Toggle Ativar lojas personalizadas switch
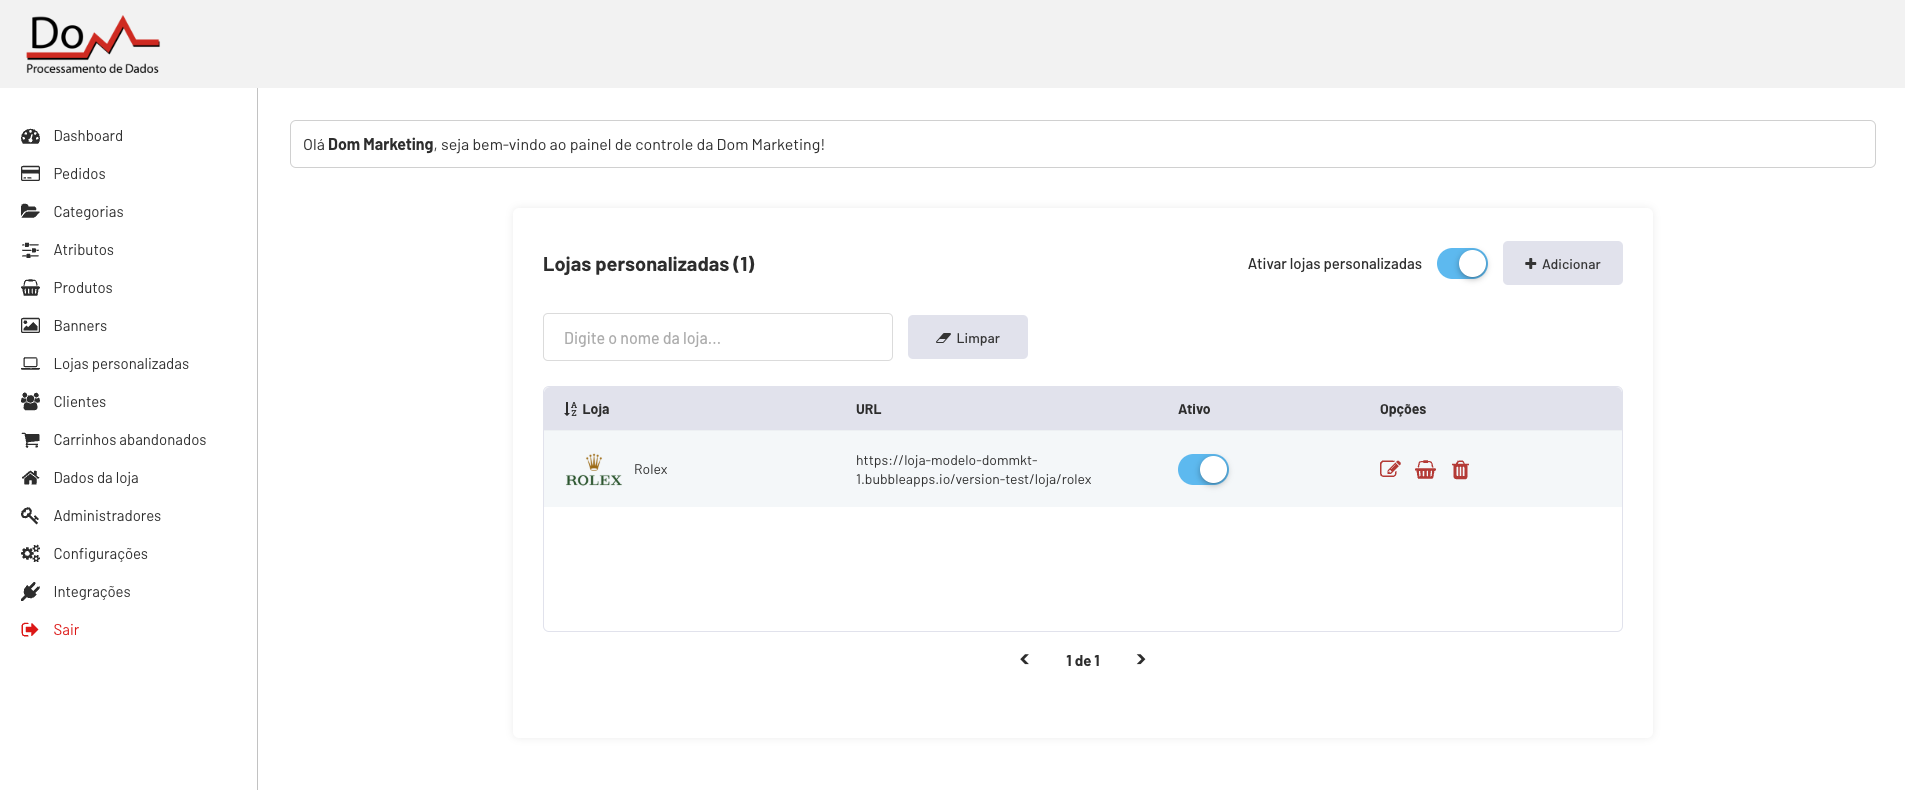 tap(1462, 264)
